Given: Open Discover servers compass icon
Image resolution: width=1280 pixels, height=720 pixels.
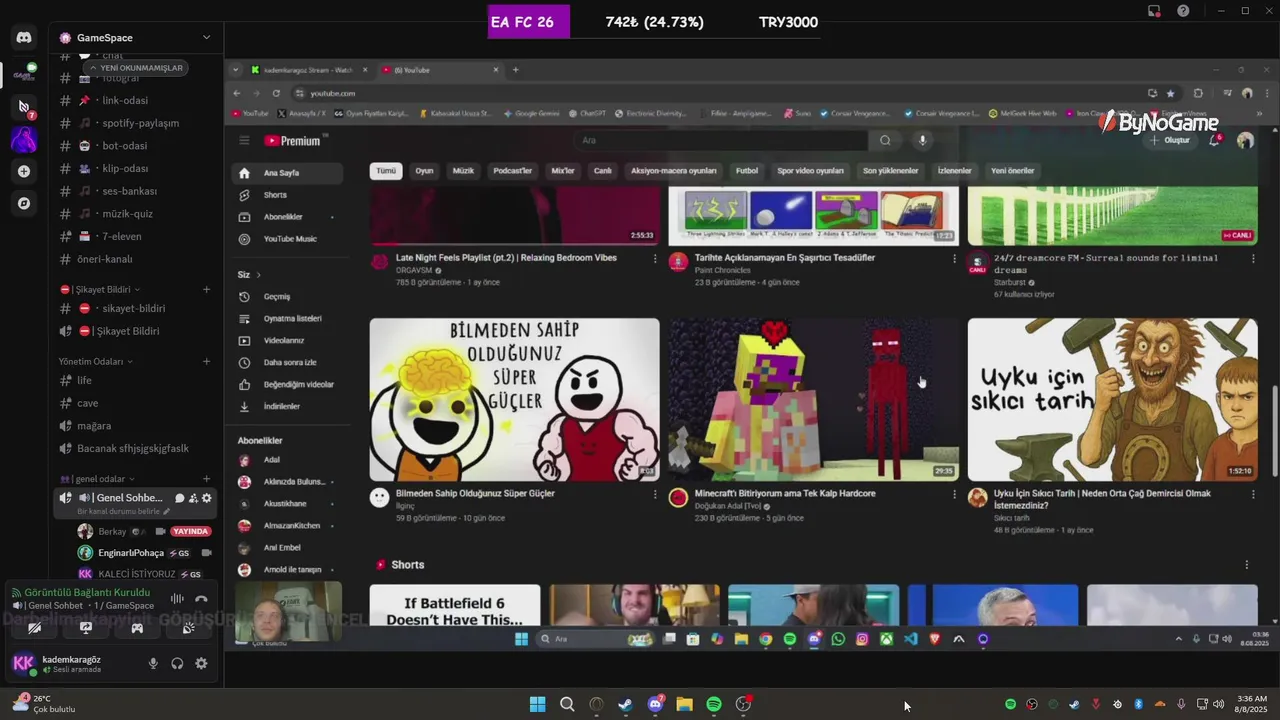Looking at the screenshot, I should pos(24,203).
